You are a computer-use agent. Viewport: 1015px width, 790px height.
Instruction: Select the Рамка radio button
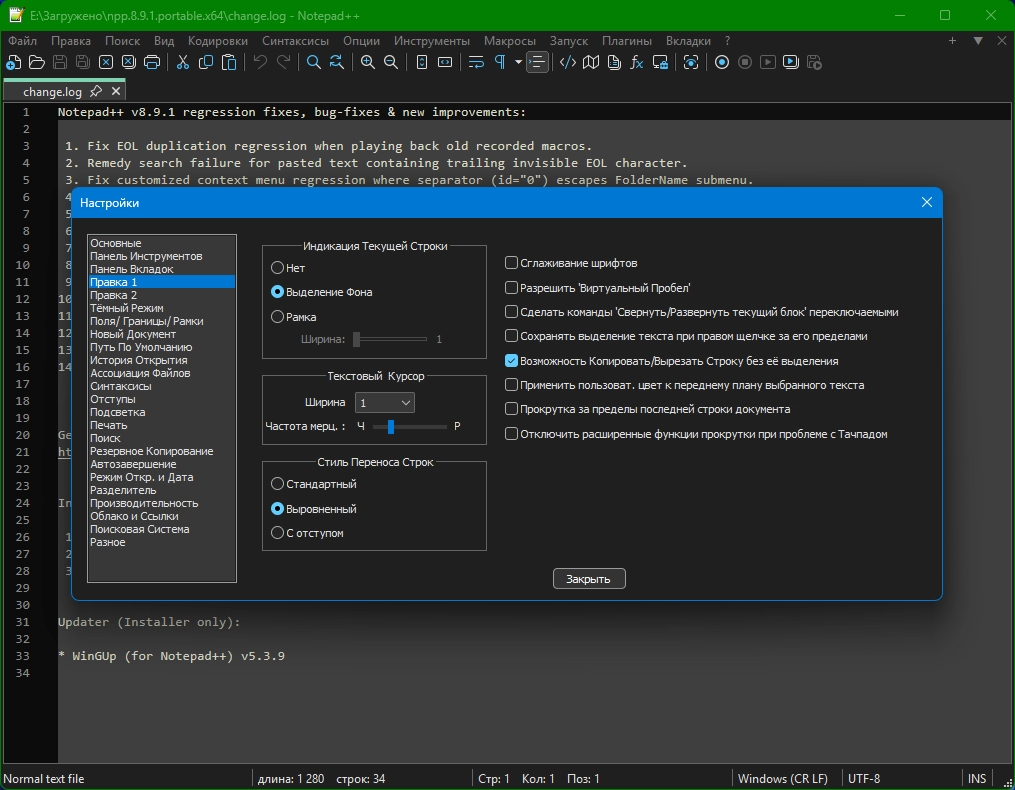(278, 317)
